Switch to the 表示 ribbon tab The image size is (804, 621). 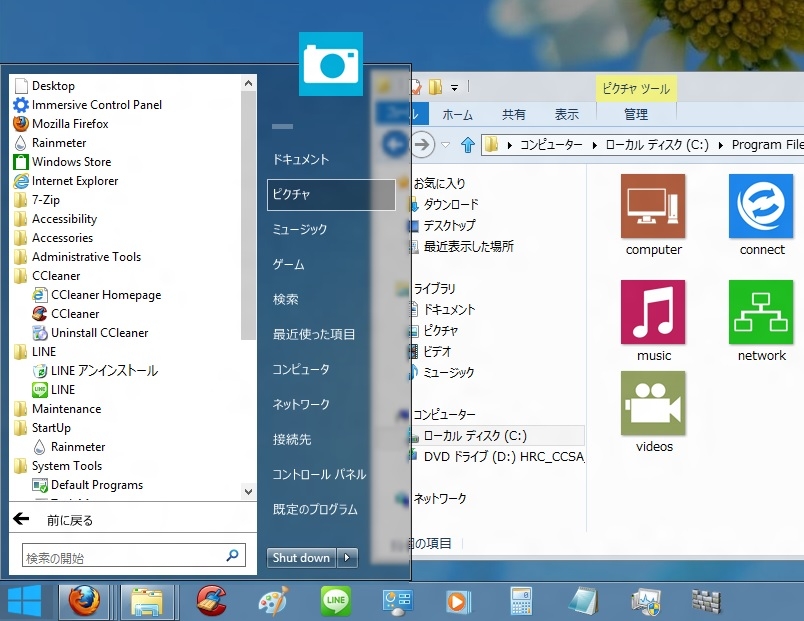[x=567, y=115]
